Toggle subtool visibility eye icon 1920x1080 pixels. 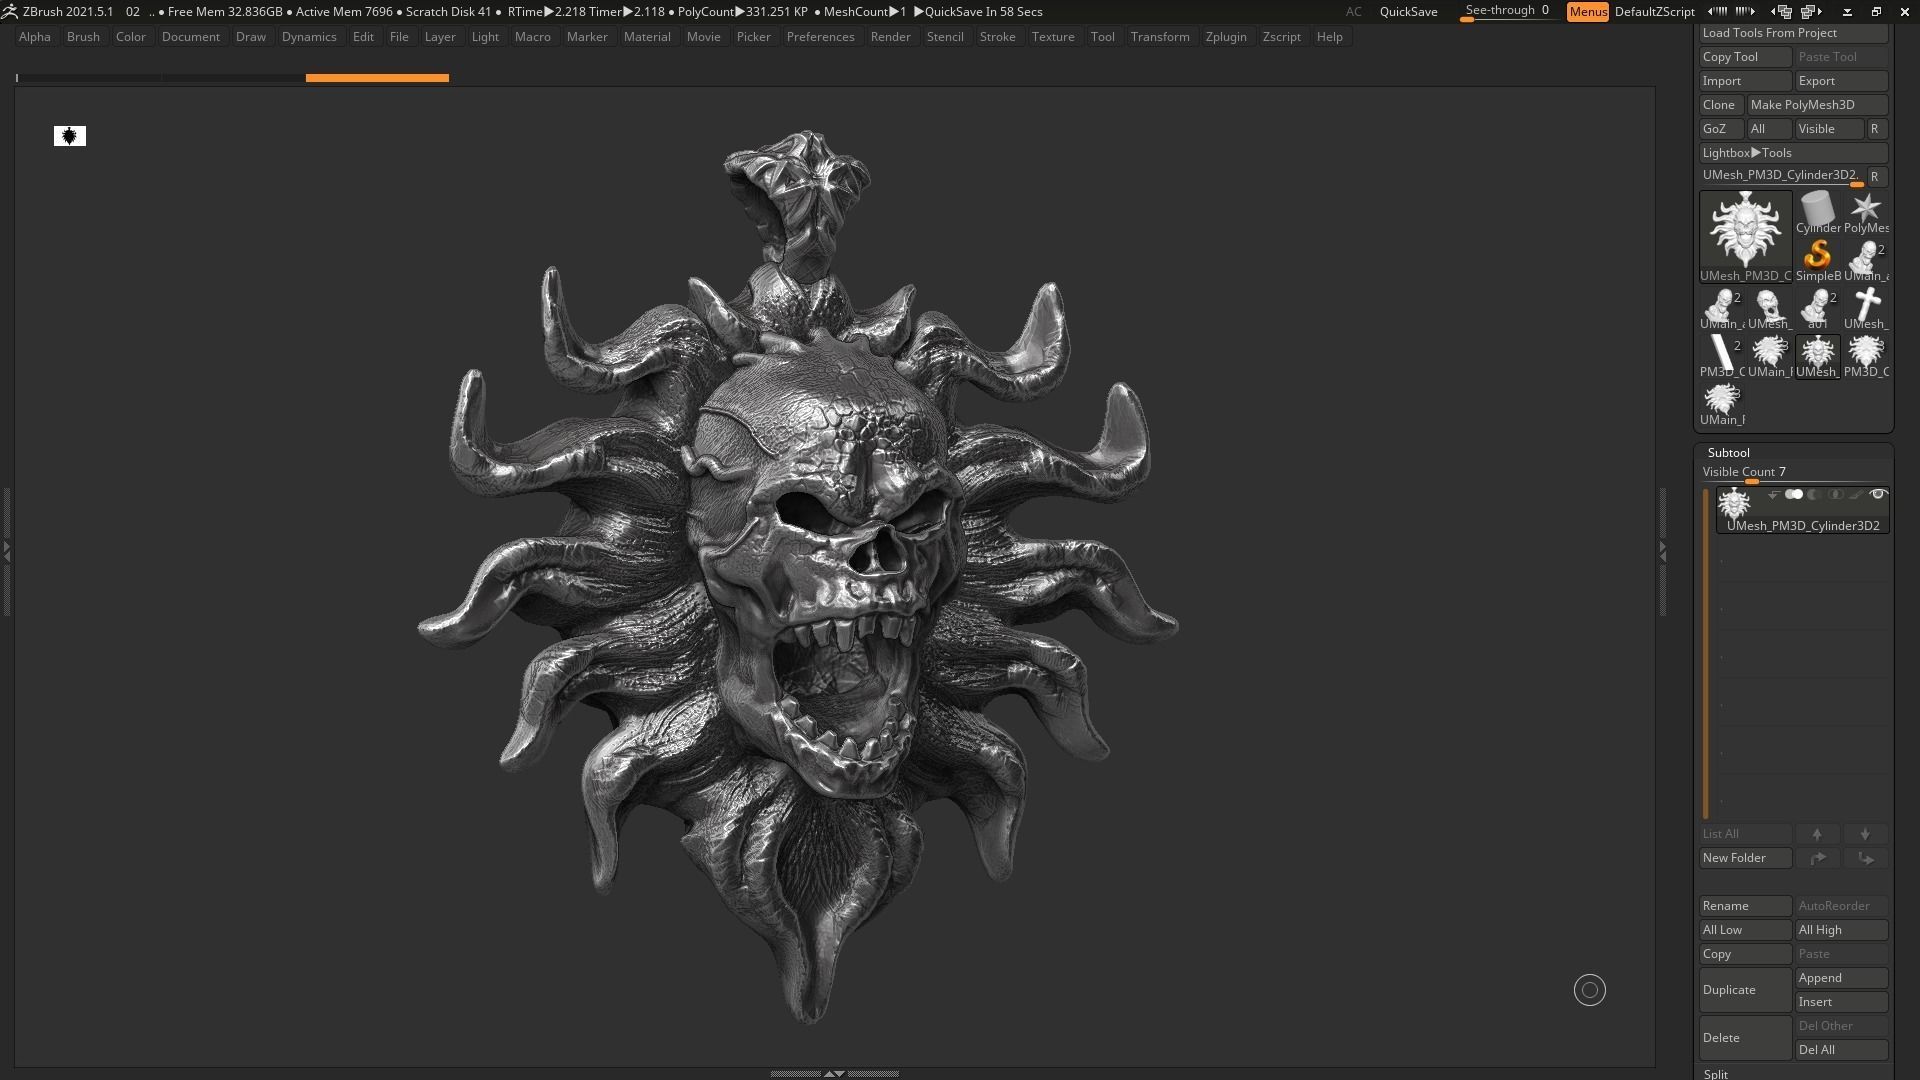1878,495
